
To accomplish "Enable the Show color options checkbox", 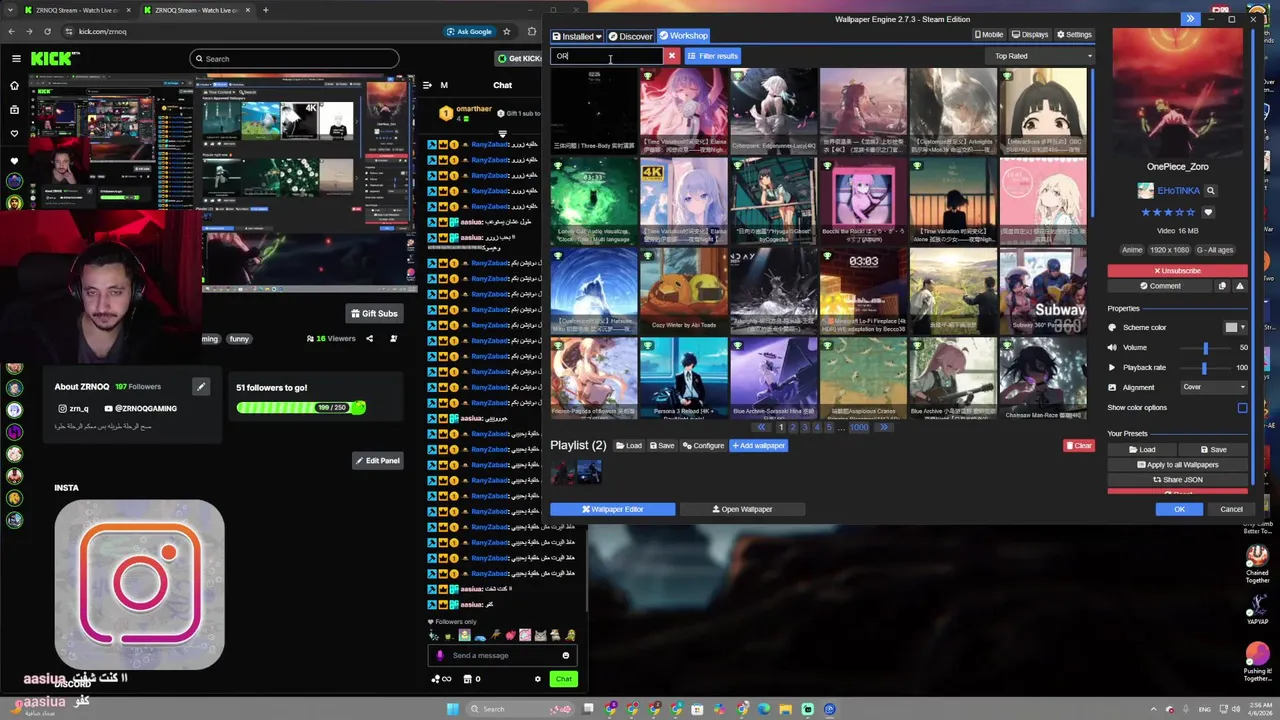I will 1242,407.
